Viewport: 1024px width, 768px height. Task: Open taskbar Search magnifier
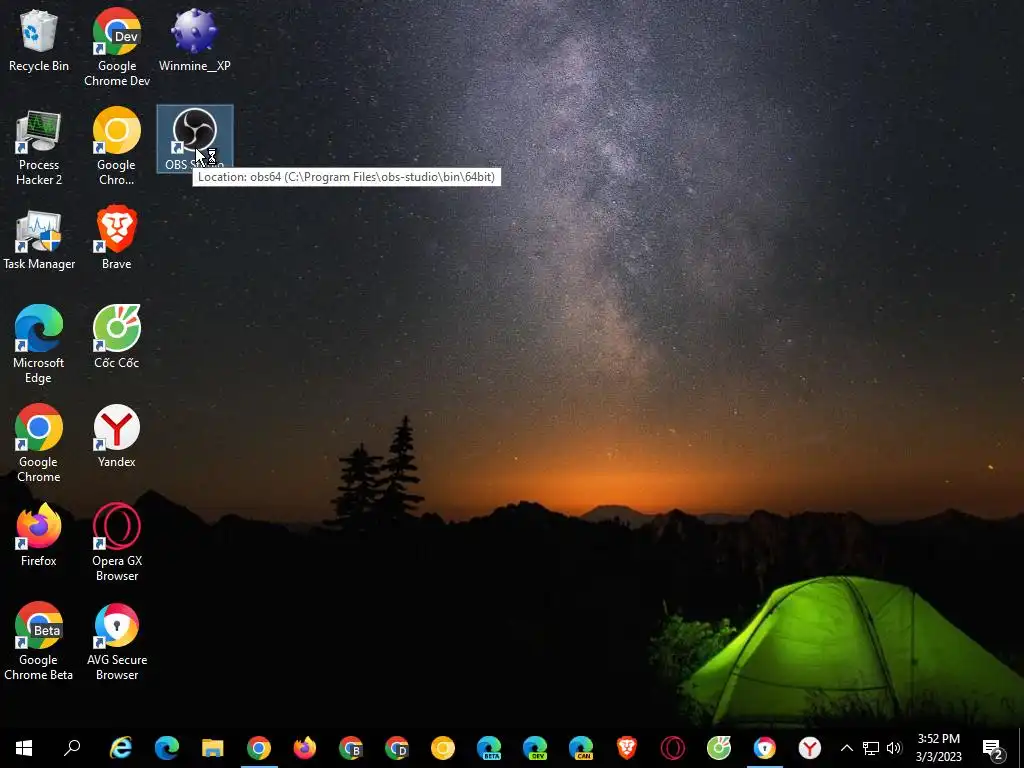[x=72, y=748]
